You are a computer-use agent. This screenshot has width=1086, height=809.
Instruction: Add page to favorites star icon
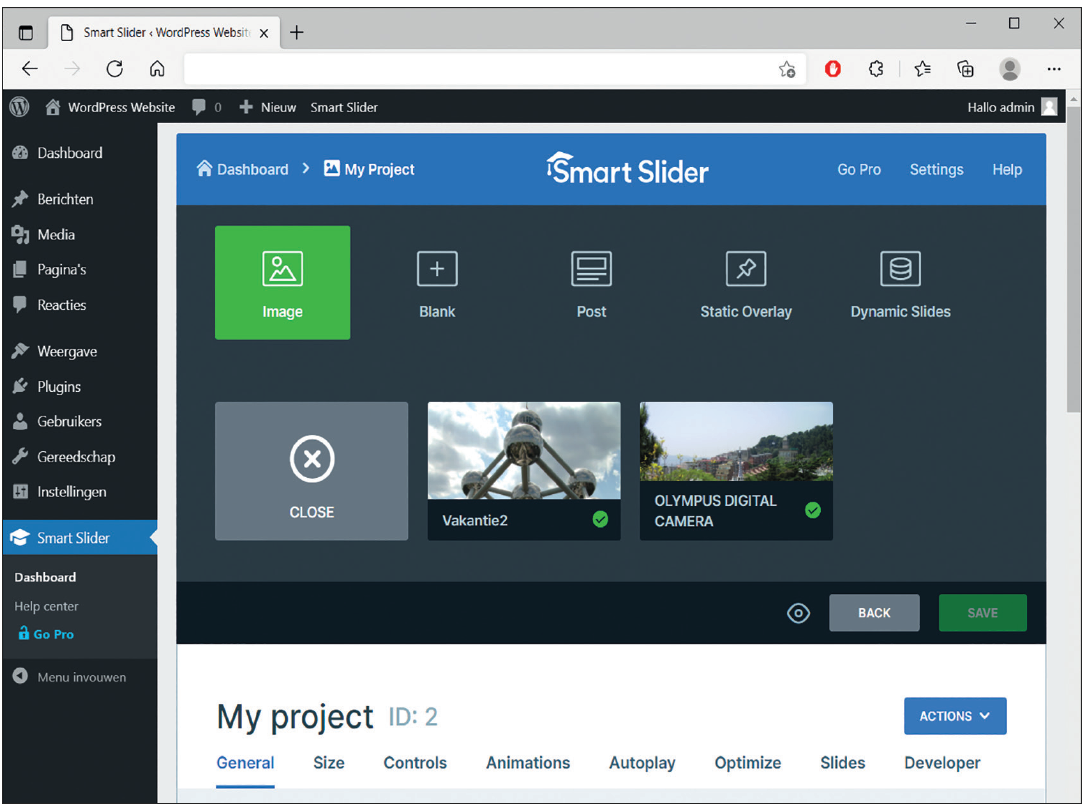[x=787, y=69]
